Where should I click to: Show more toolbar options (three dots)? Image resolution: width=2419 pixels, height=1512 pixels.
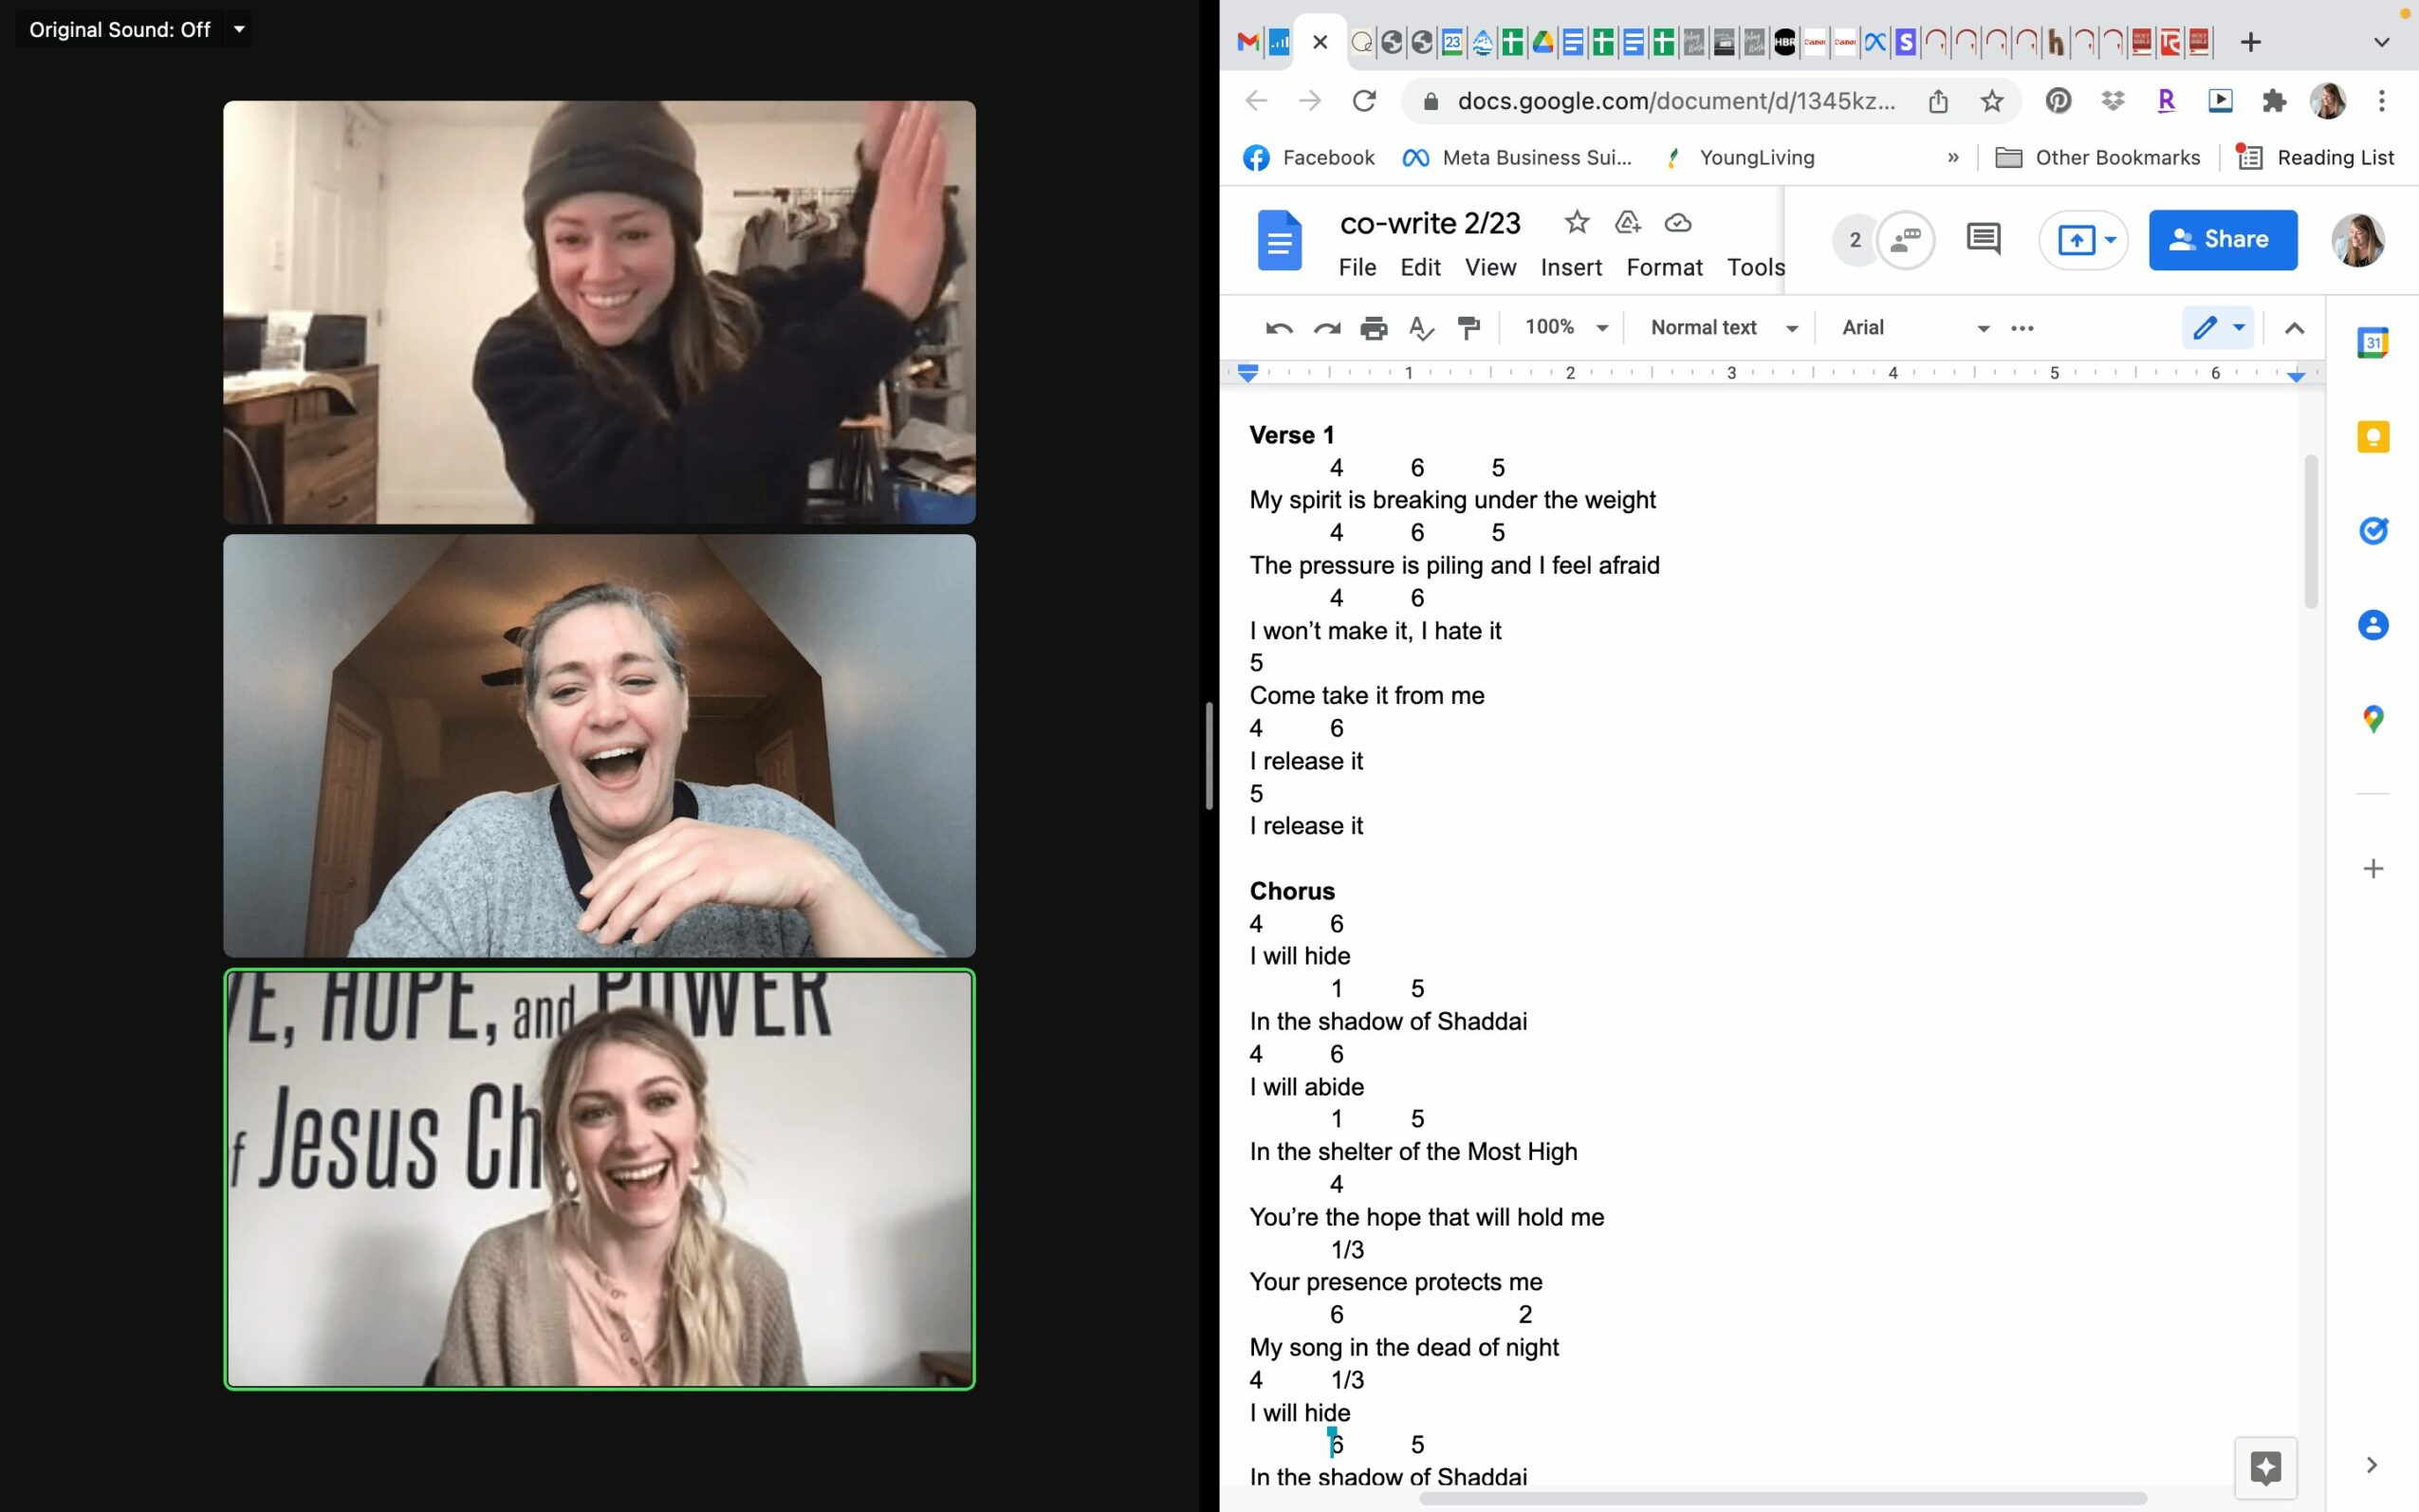coord(2022,328)
